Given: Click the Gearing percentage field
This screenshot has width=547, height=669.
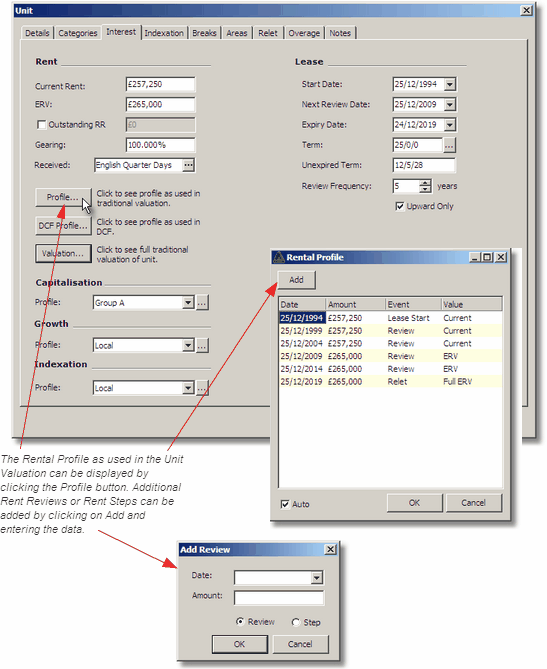Looking at the screenshot, I should coord(160,145).
